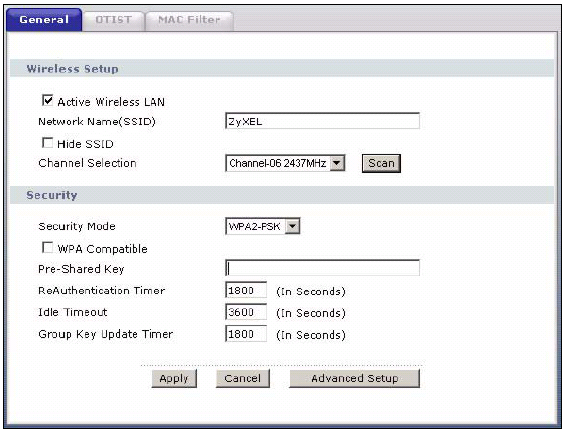
Task: Tick the WPA Compatible checkbox
Action: 48,248
